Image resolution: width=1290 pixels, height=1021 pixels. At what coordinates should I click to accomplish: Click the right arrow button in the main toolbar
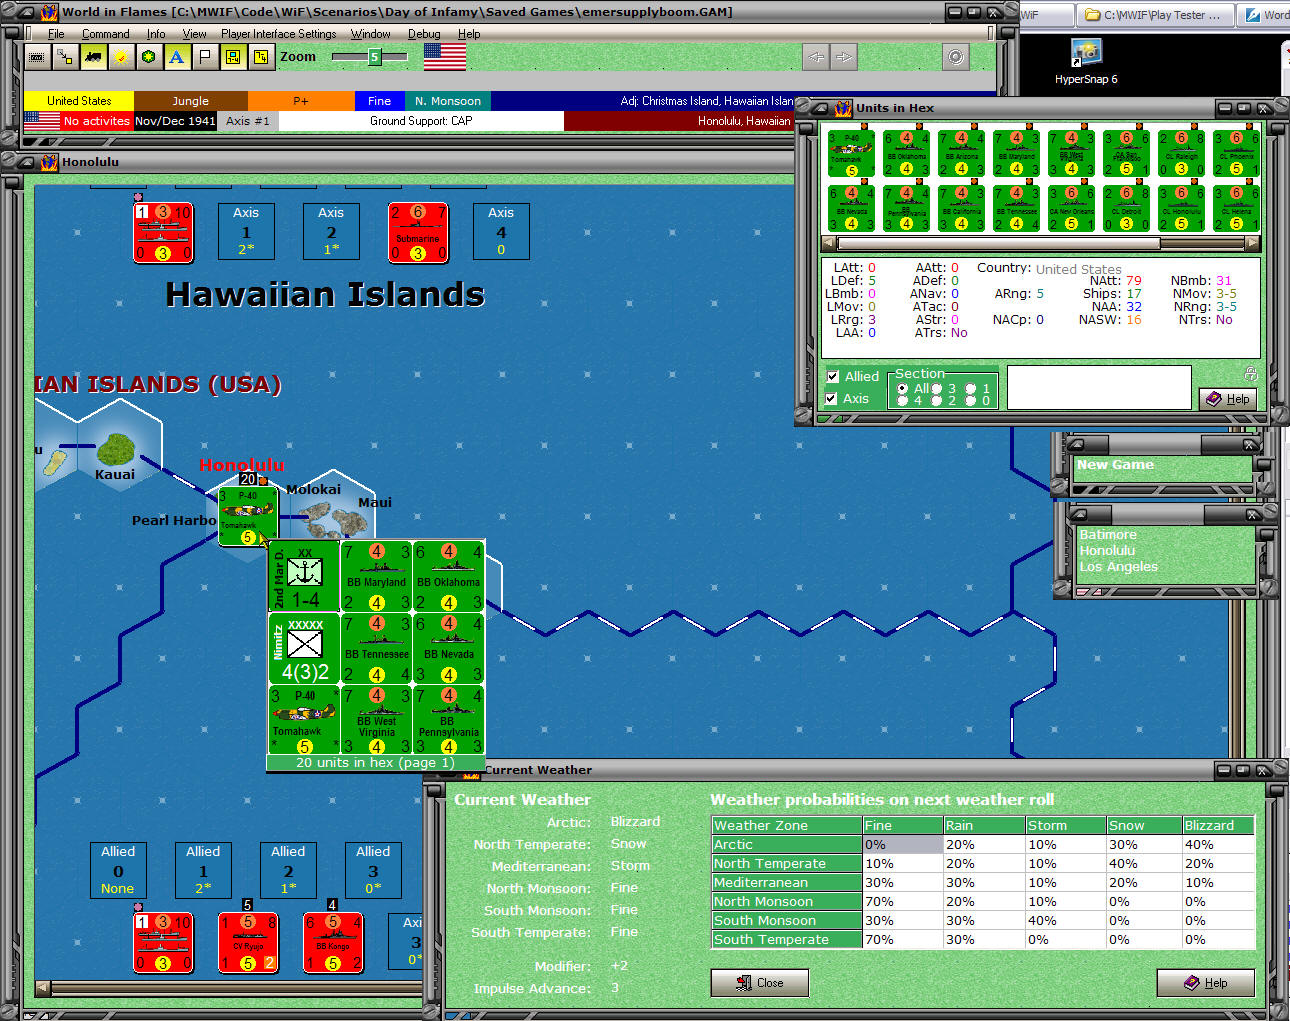(x=845, y=57)
